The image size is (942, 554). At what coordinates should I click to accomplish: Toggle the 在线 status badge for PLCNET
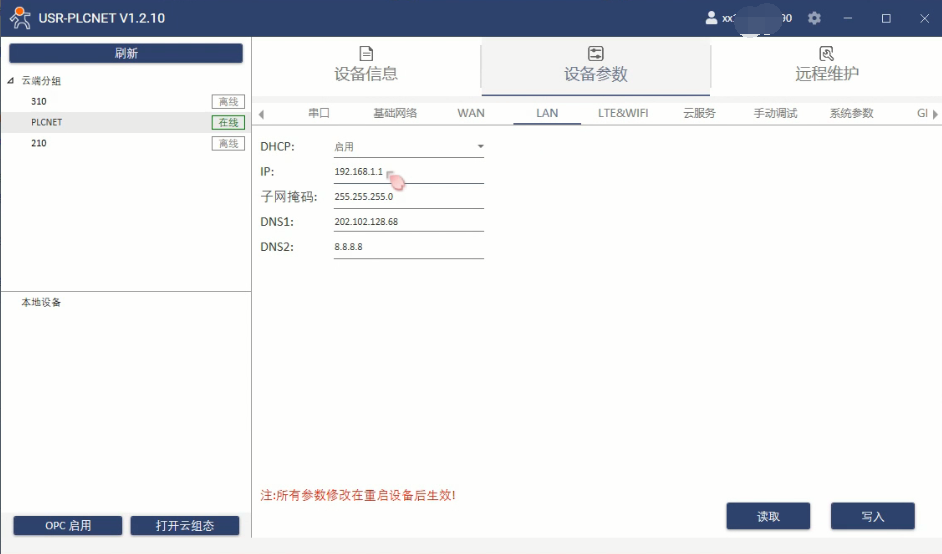(x=228, y=122)
